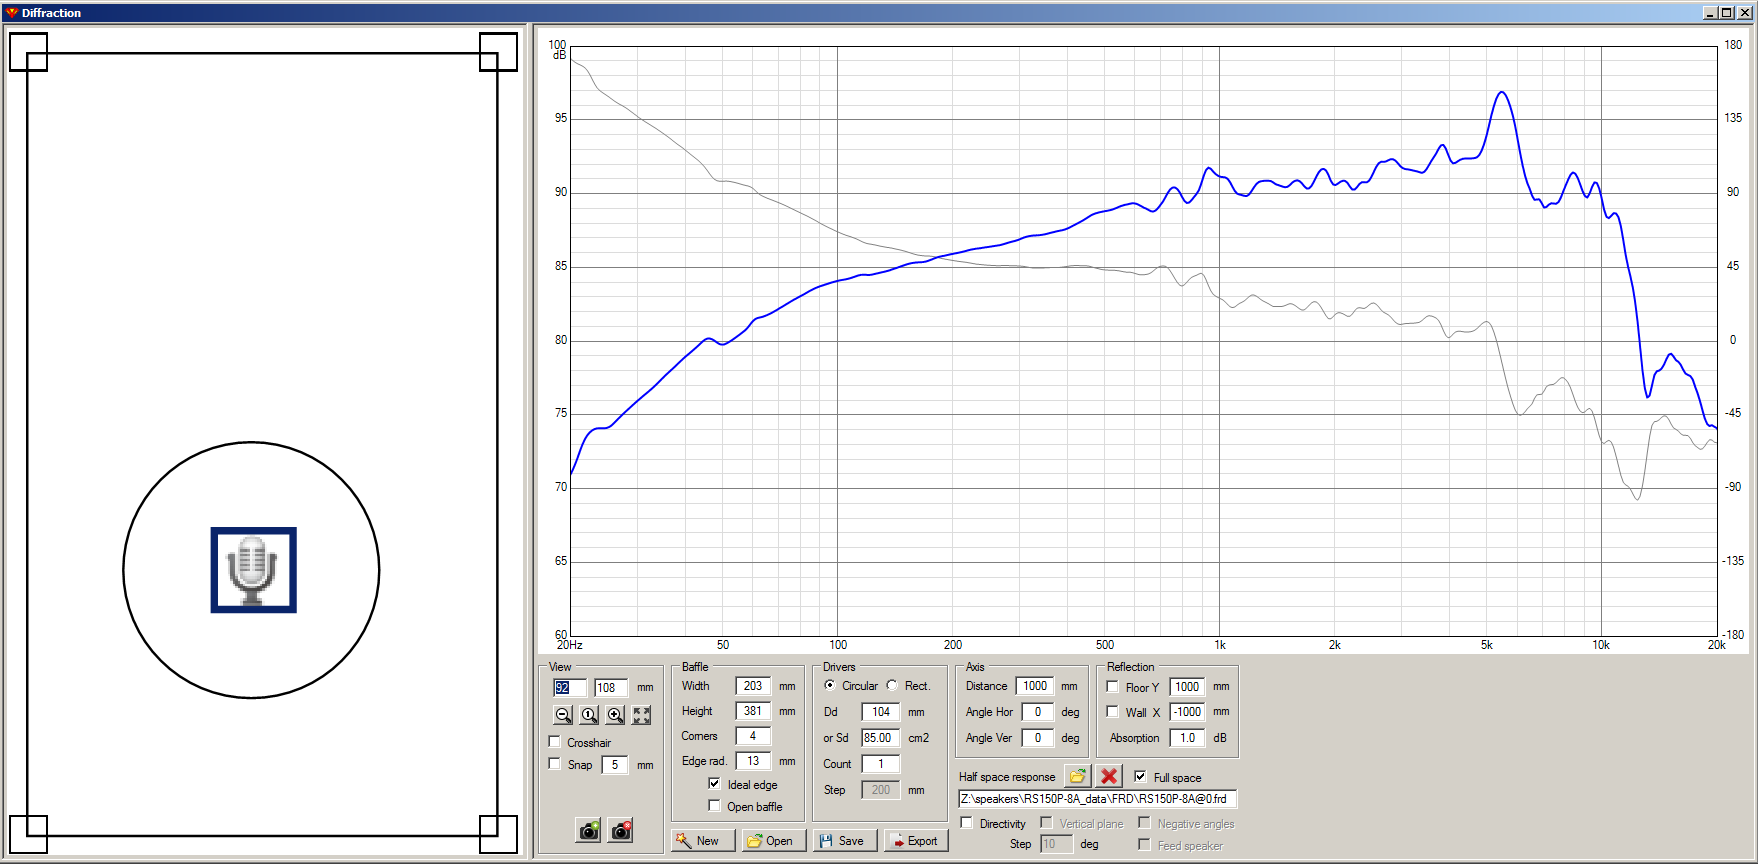Click the Diffraction window title icon
This screenshot has height=864, width=1758.
click(x=12, y=13)
